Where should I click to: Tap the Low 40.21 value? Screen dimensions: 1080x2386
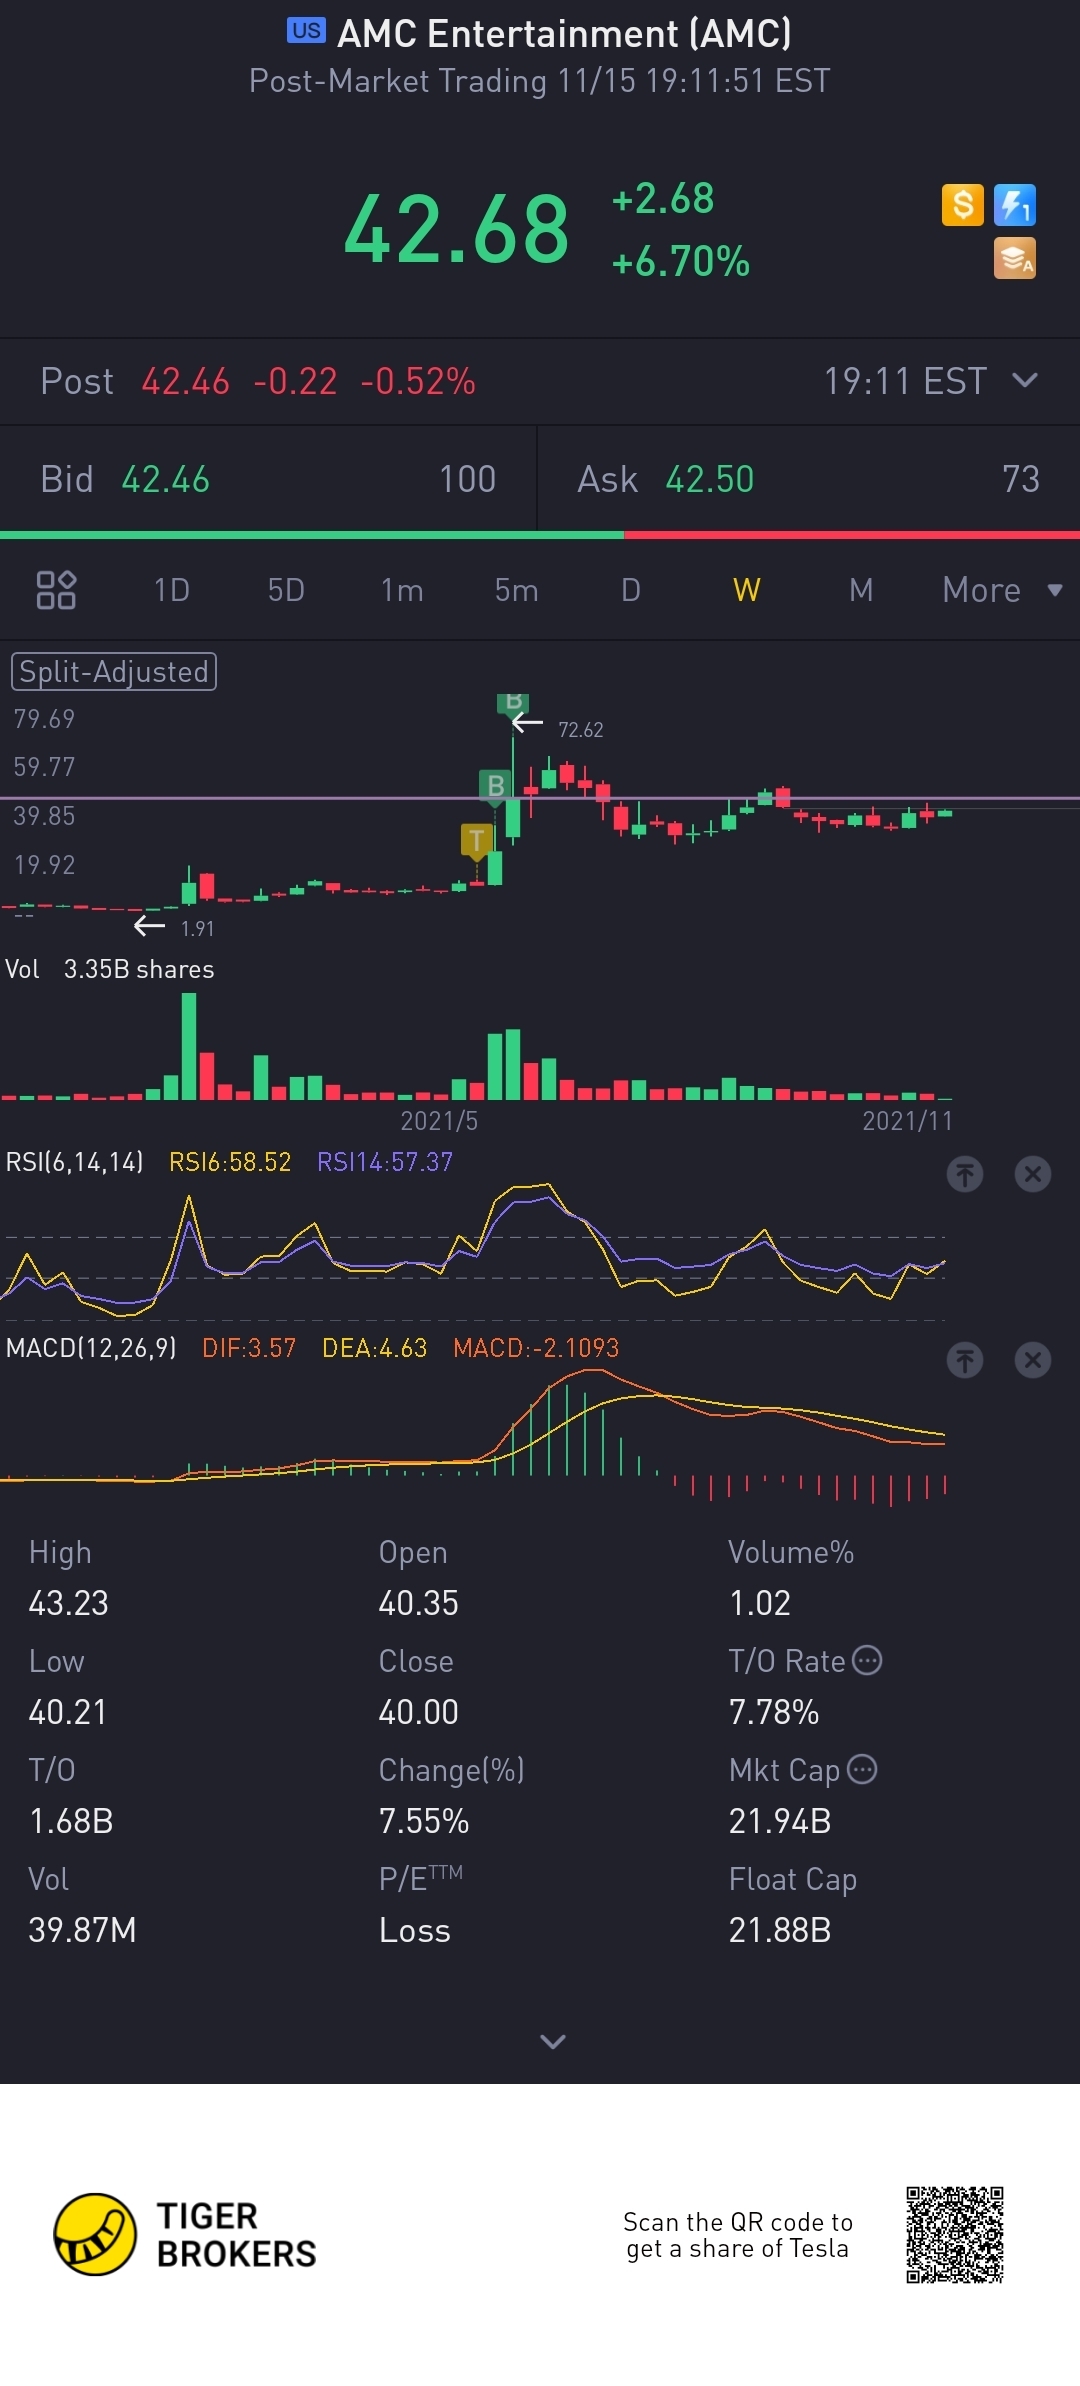[68, 1712]
